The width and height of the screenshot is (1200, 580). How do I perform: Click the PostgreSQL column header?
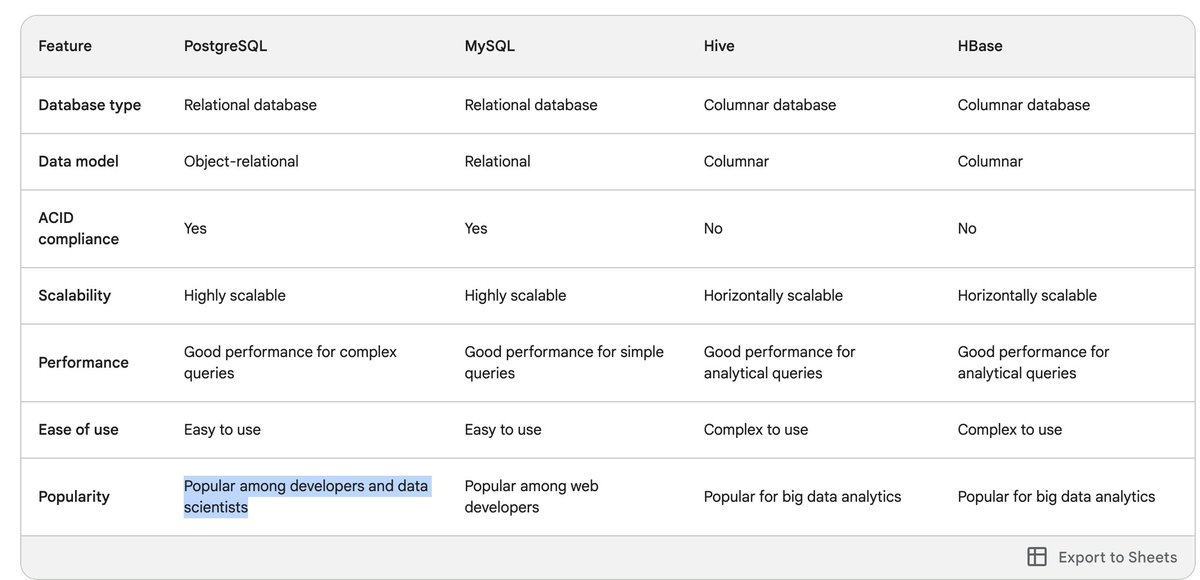(226, 45)
